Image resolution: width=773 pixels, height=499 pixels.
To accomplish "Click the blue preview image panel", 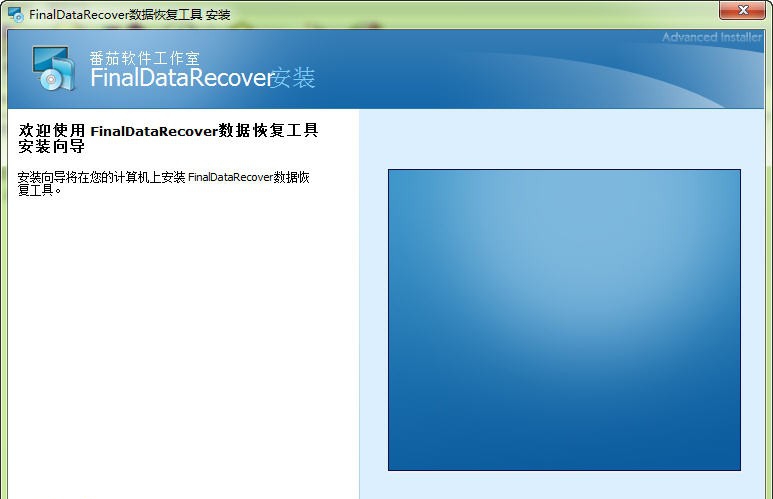I will pos(564,320).
